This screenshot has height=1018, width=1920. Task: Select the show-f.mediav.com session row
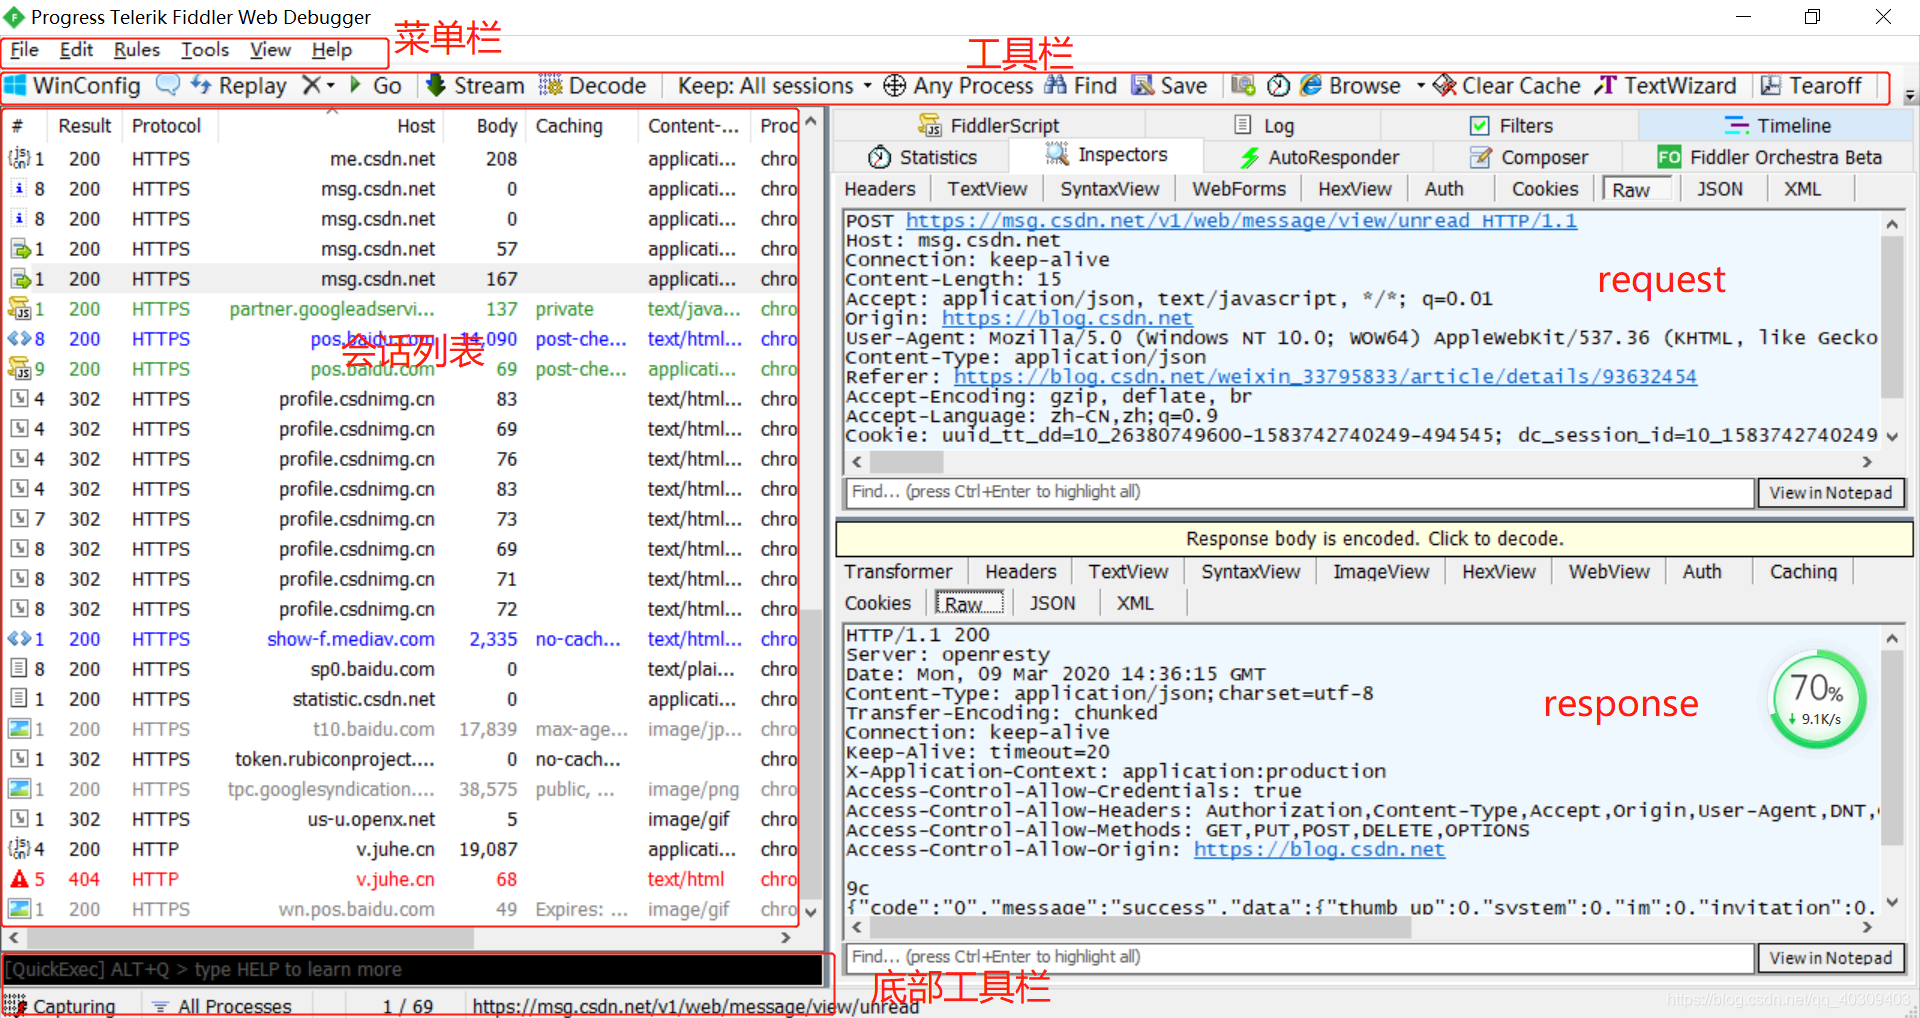(x=402, y=639)
